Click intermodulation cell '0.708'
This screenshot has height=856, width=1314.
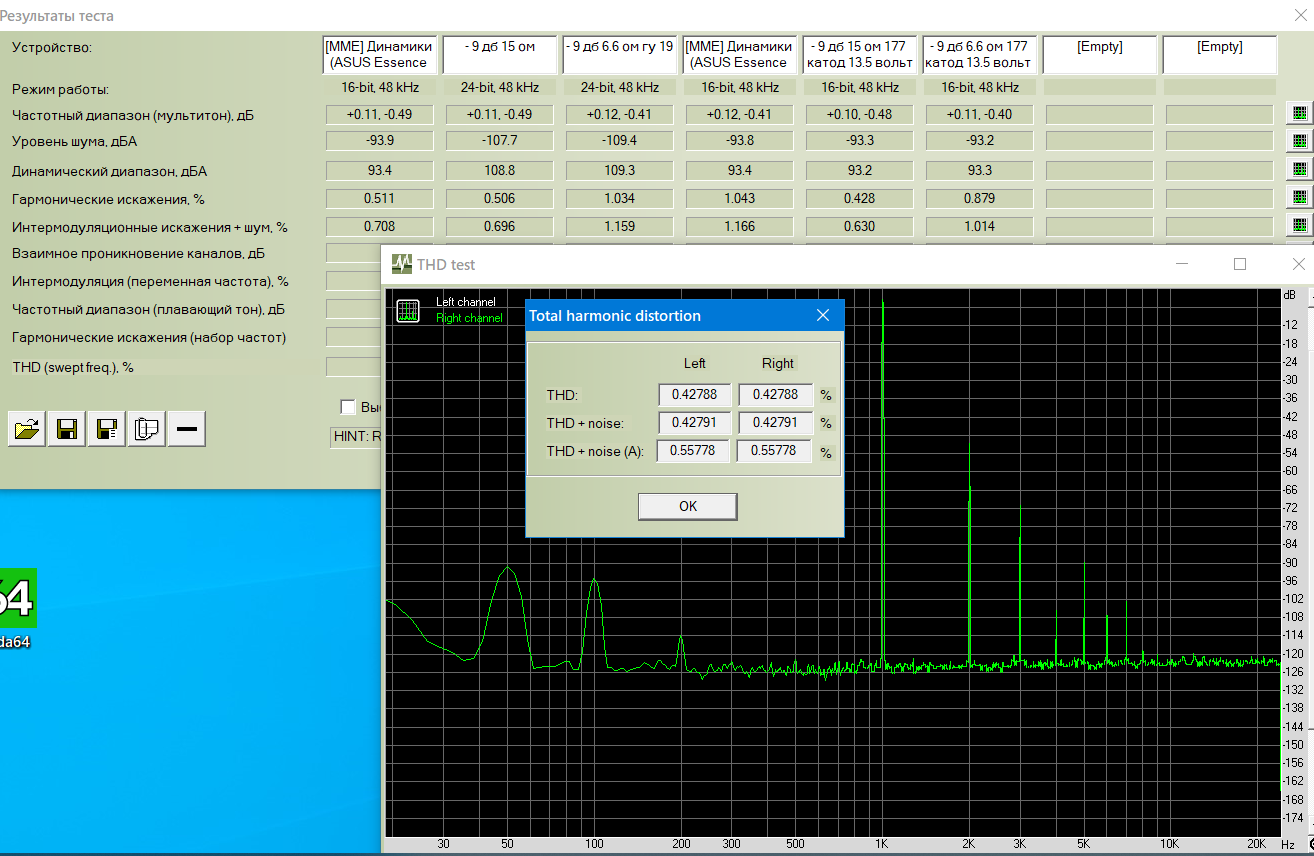[x=380, y=226]
